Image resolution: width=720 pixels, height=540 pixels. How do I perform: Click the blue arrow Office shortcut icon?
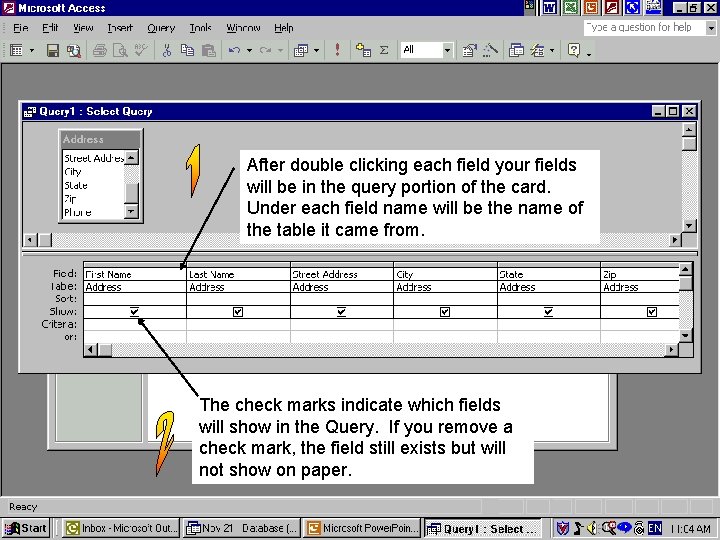click(632, 7)
